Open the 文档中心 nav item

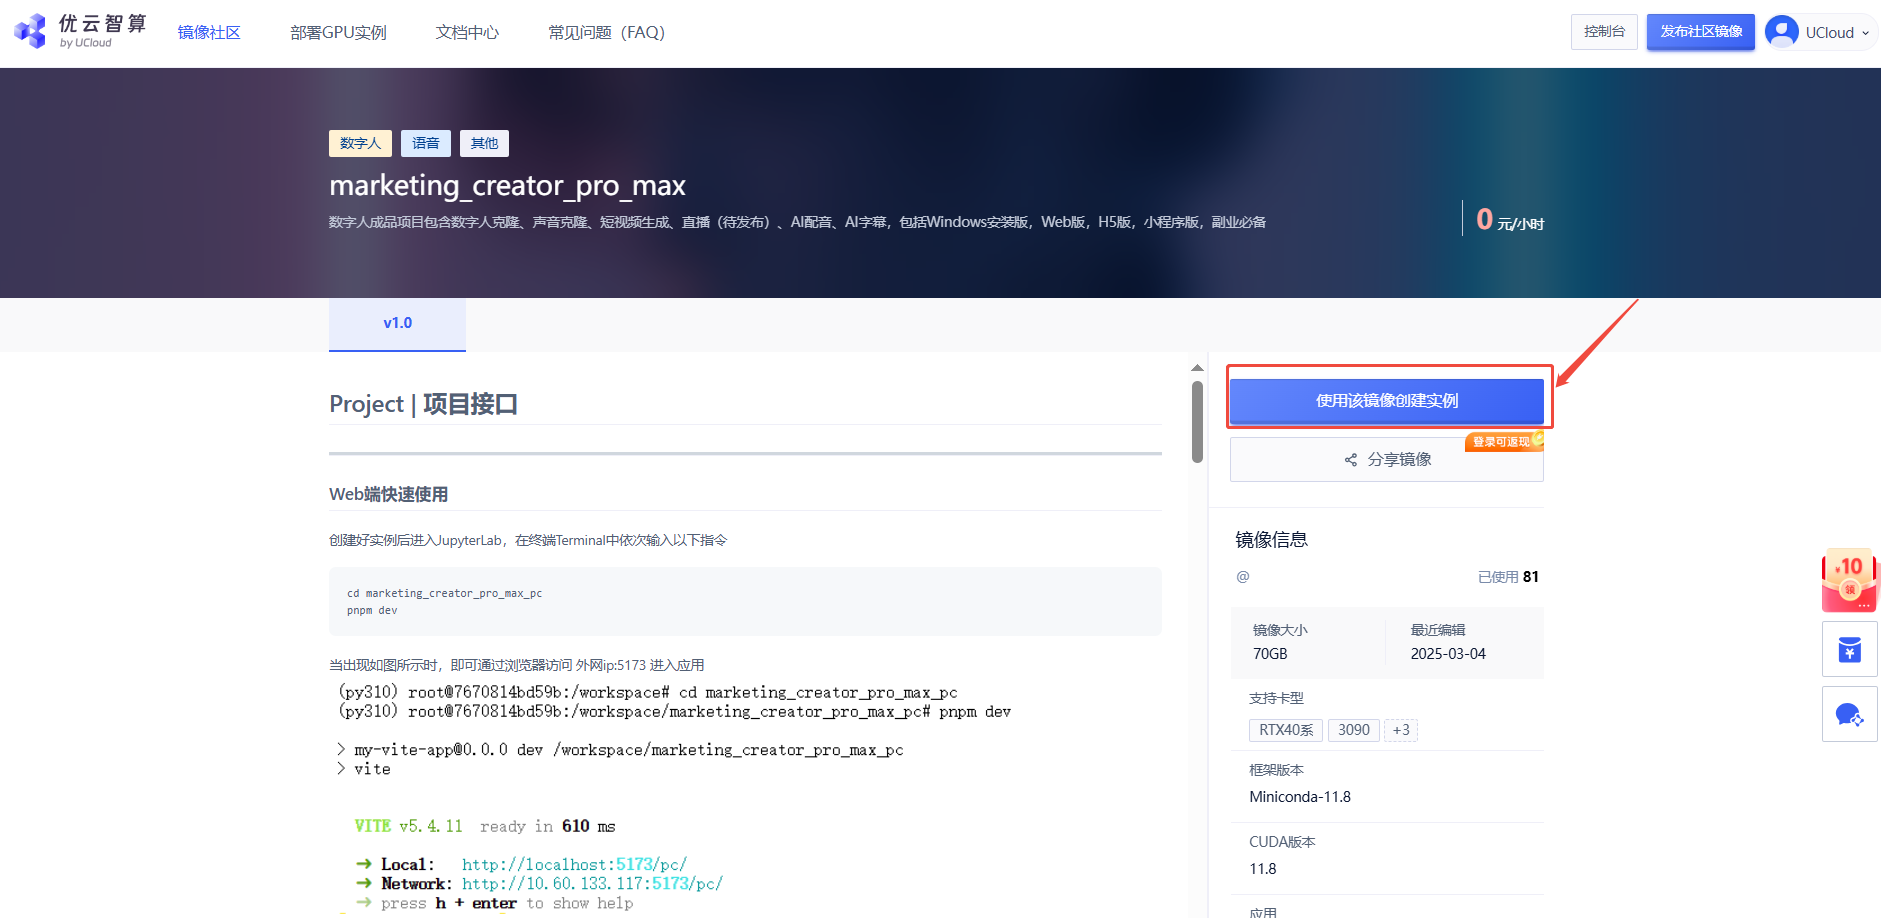click(467, 32)
